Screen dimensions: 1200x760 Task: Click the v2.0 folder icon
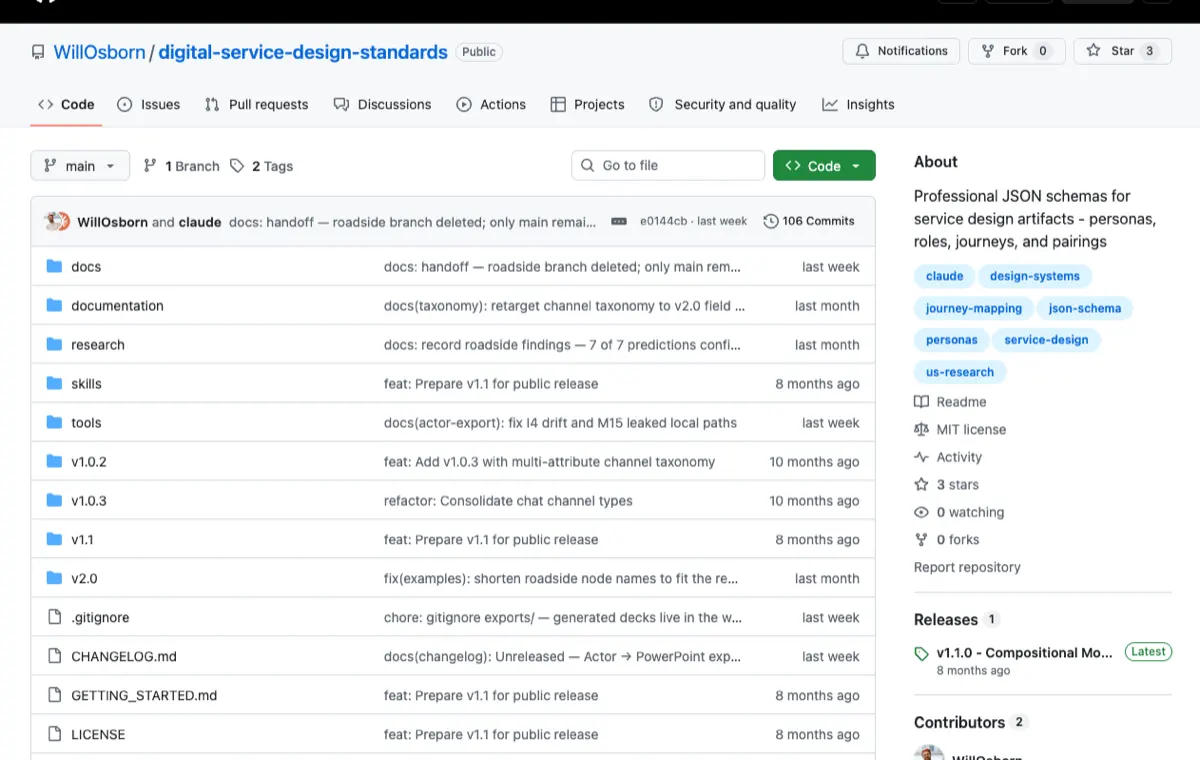tap(54, 579)
